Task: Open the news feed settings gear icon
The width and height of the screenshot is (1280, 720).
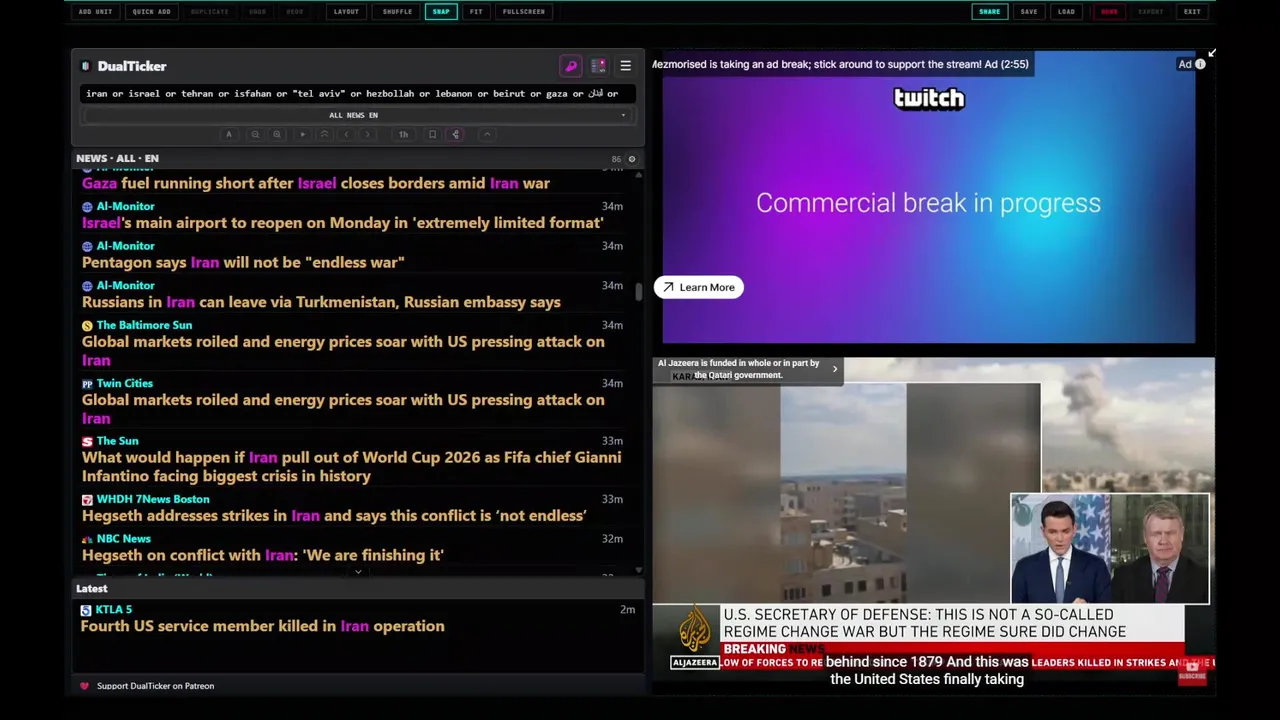Action: pyautogui.click(x=631, y=159)
